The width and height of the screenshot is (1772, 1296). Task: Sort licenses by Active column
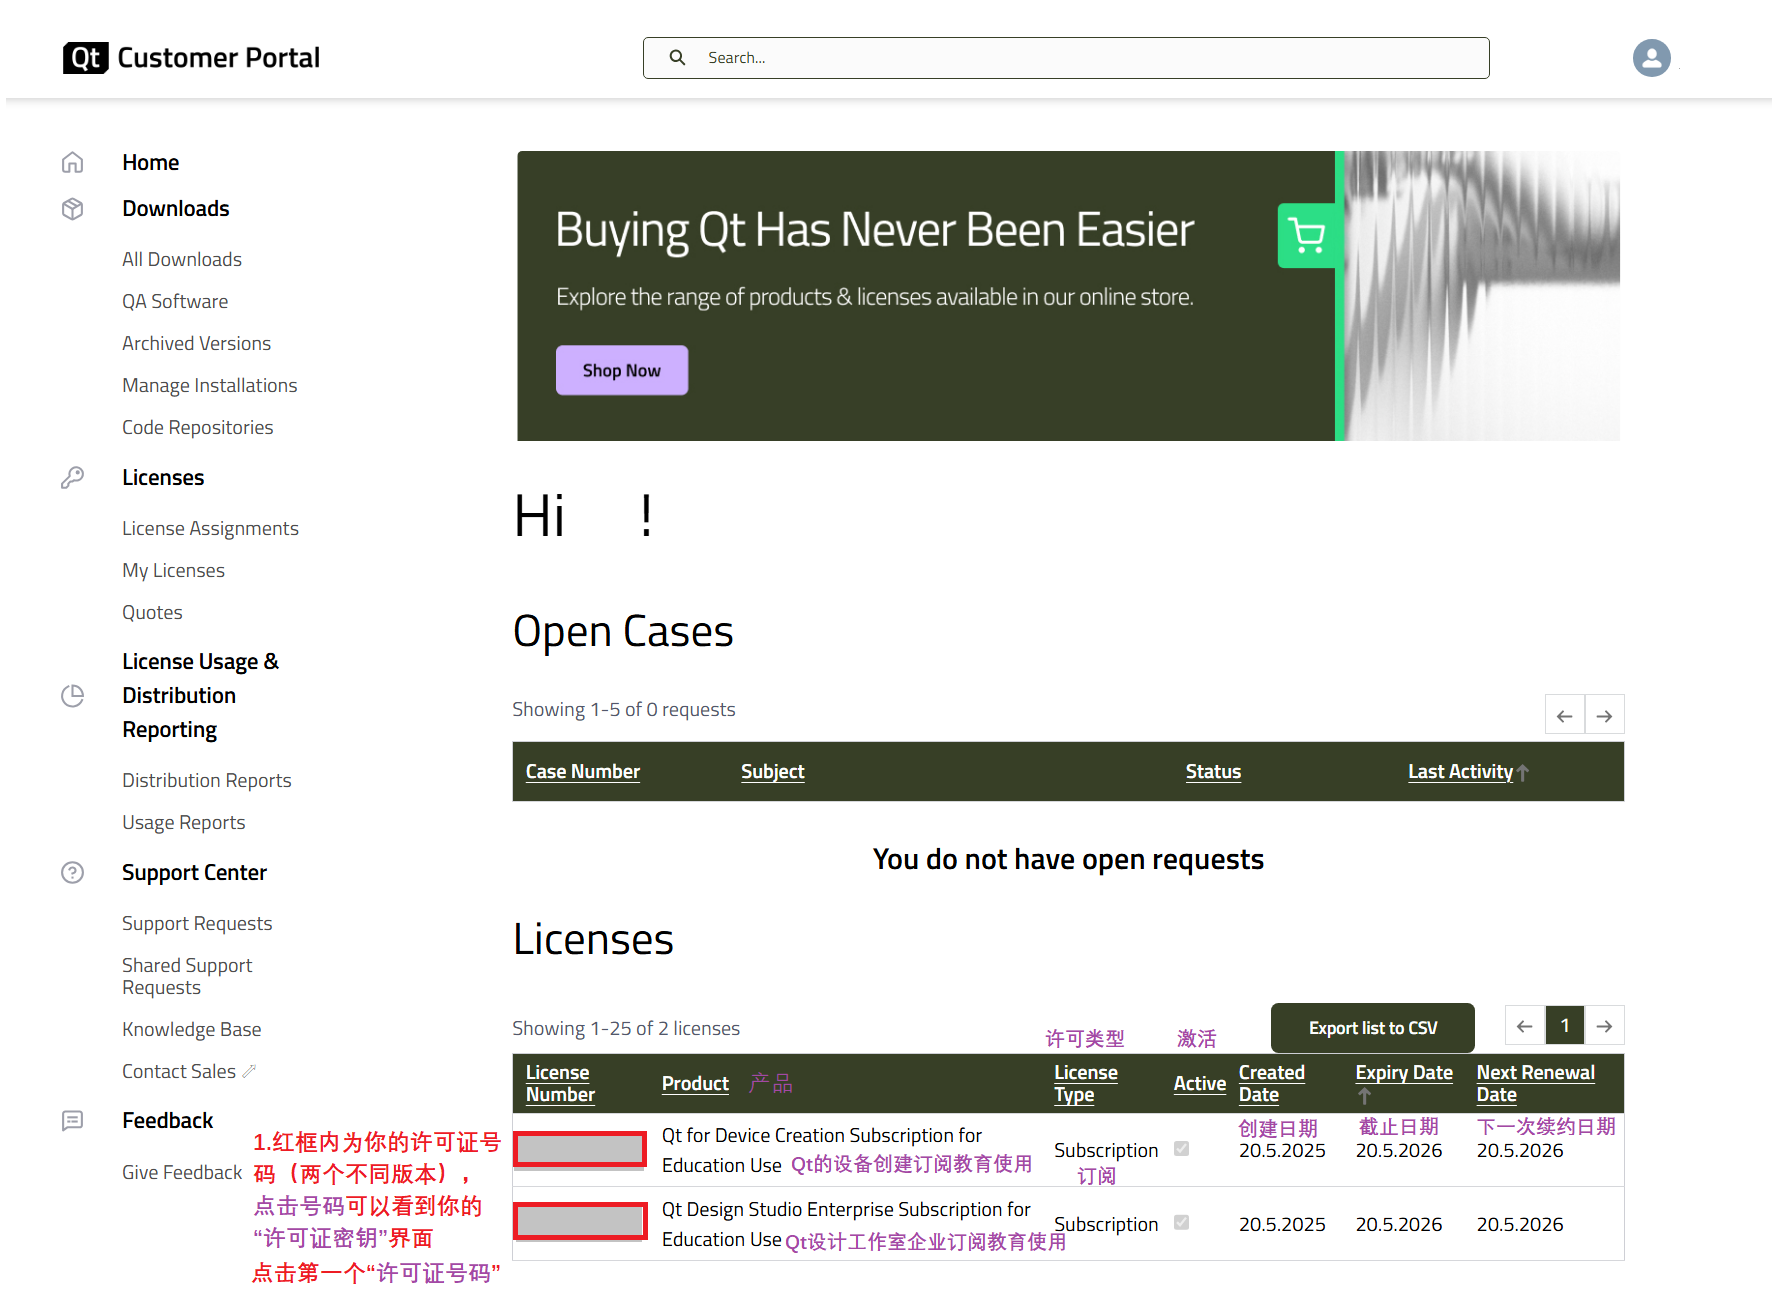click(x=1199, y=1083)
